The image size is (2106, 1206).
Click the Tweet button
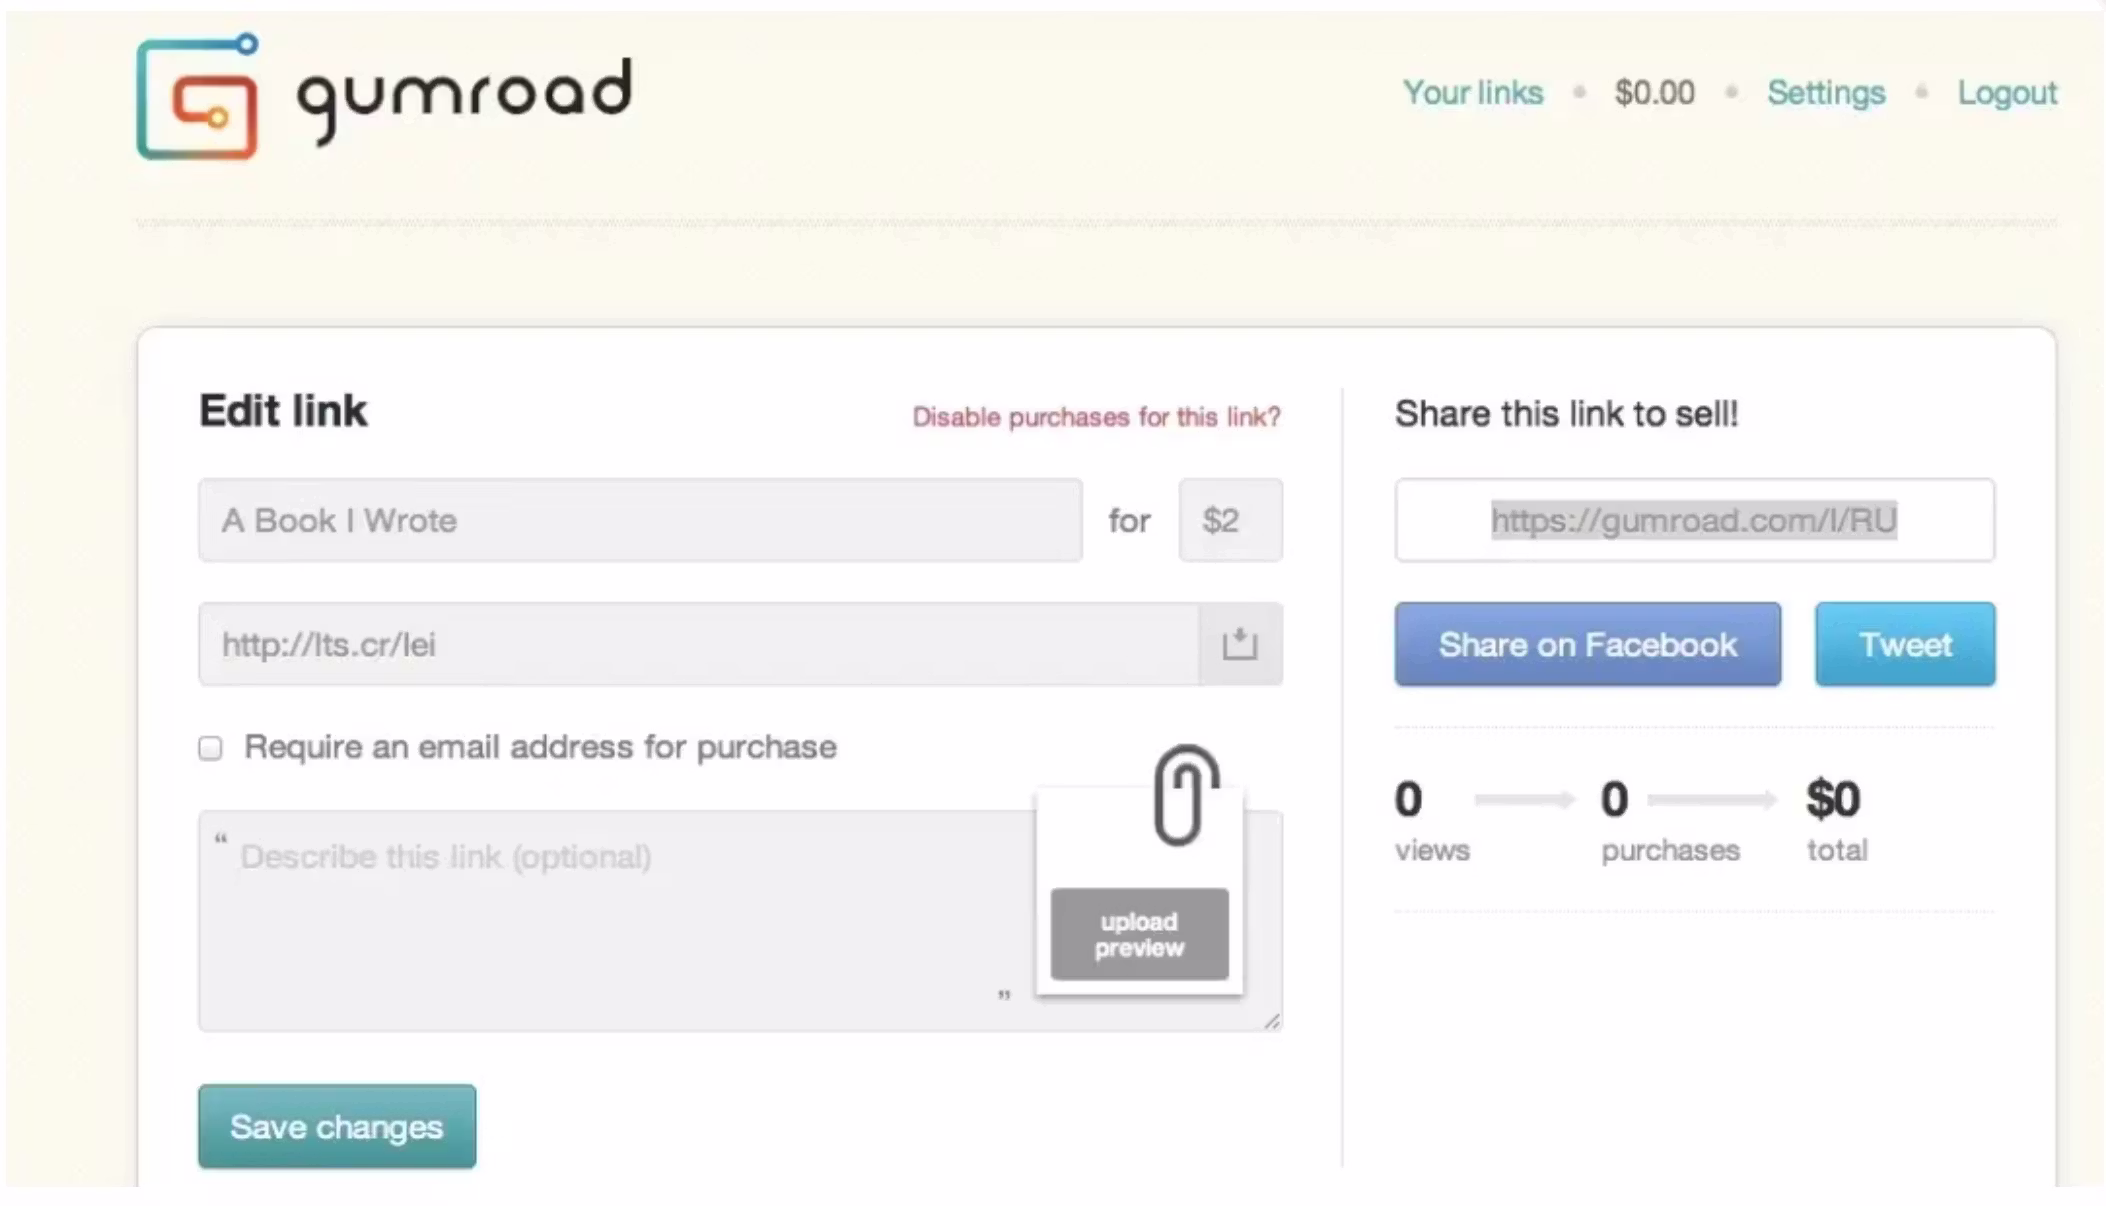1904,644
